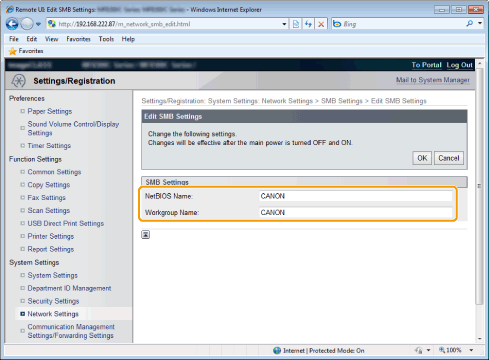Click the Stop loading X icon
Viewport: 489px width, 360px height.
click(321, 24)
